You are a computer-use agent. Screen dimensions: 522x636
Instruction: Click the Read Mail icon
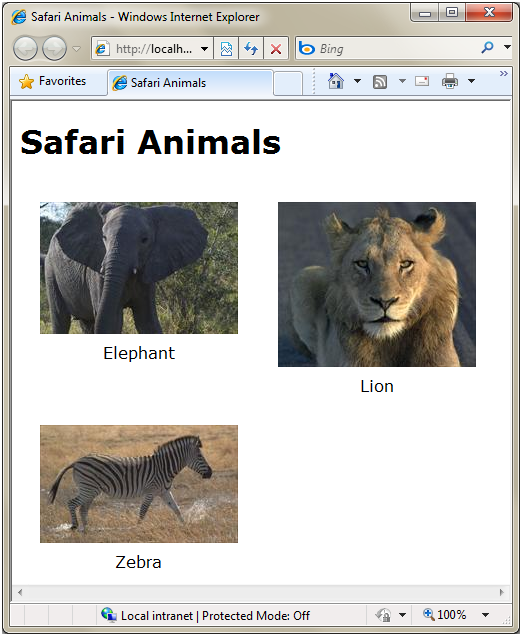tap(422, 81)
